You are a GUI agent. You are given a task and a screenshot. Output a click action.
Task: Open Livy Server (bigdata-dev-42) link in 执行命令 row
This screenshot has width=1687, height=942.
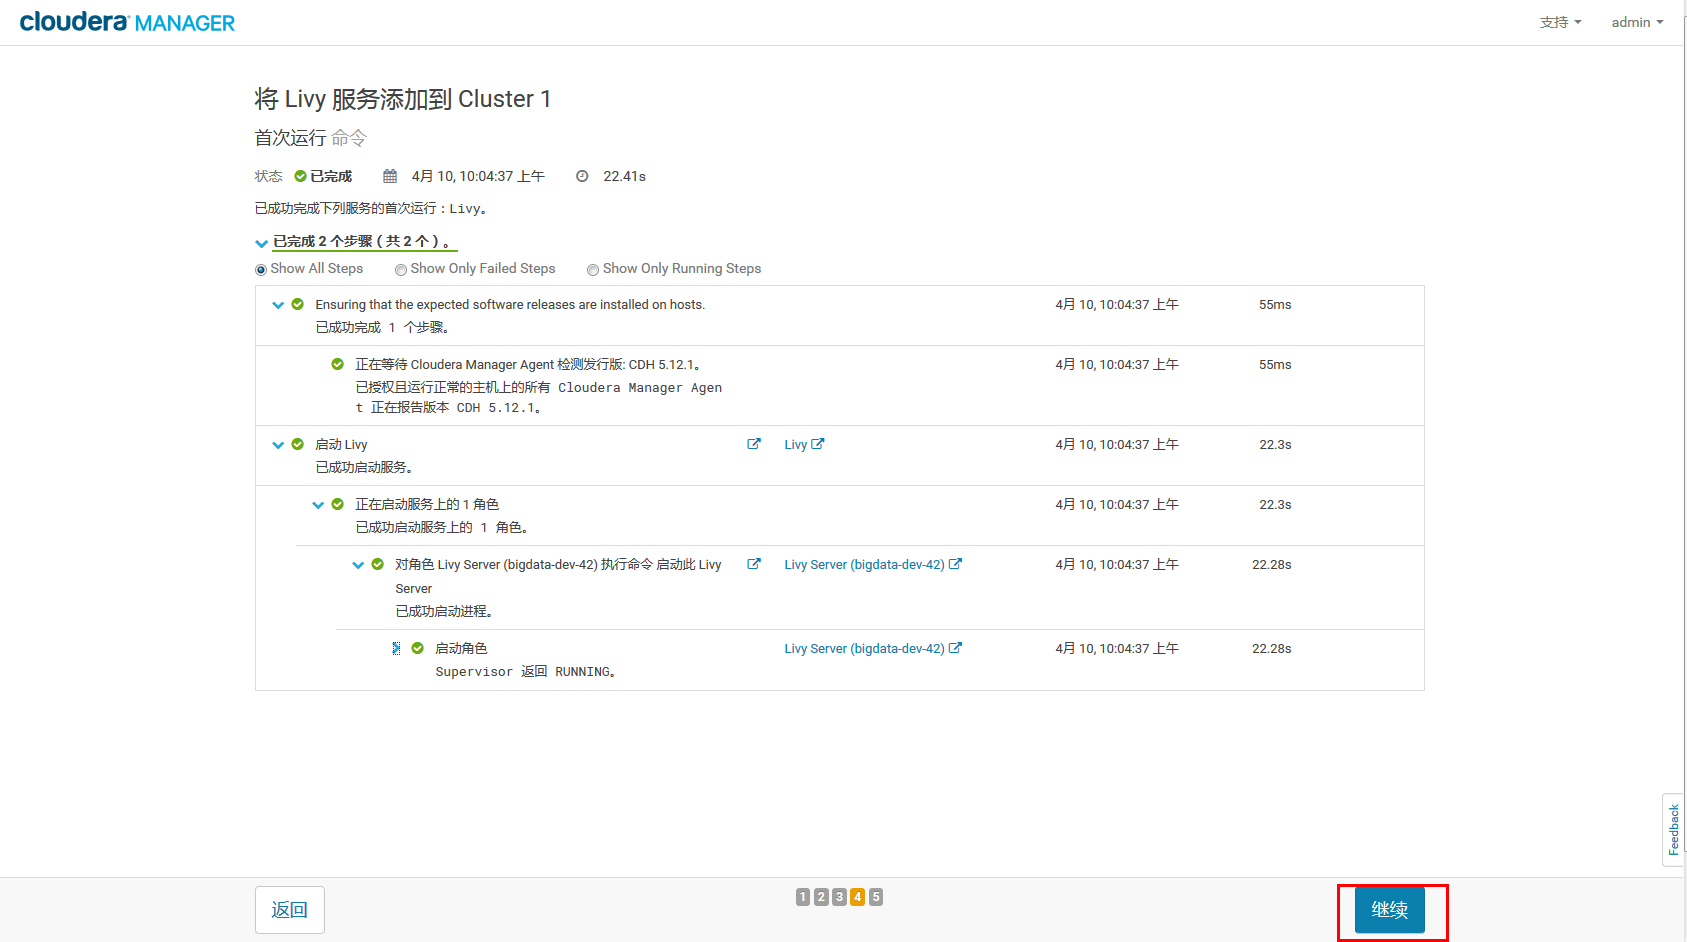coord(873,564)
